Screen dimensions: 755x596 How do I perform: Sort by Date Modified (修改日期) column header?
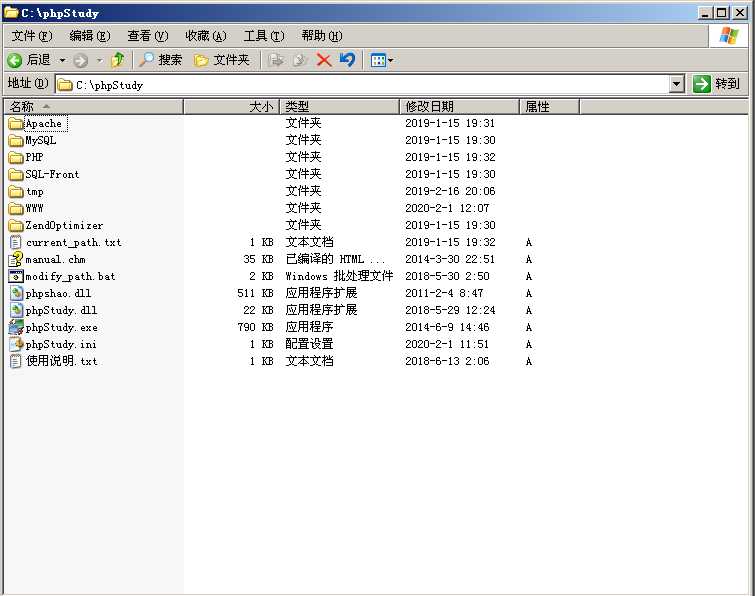459,106
